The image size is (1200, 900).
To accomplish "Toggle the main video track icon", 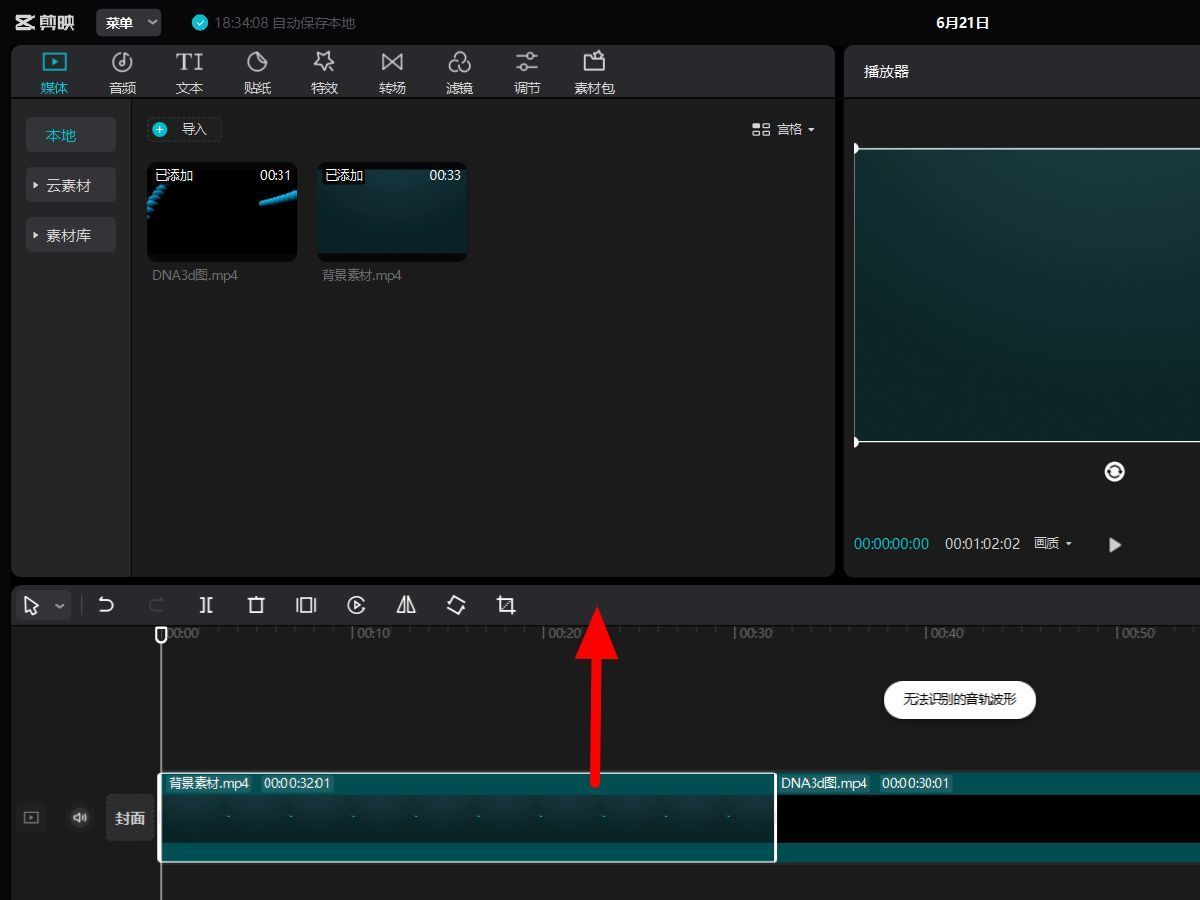I will [31, 818].
